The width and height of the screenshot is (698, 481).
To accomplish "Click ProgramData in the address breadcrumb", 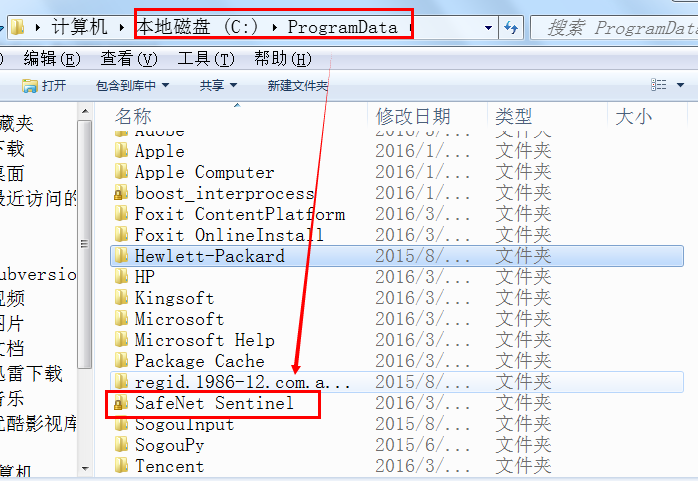I will click(x=342, y=27).
